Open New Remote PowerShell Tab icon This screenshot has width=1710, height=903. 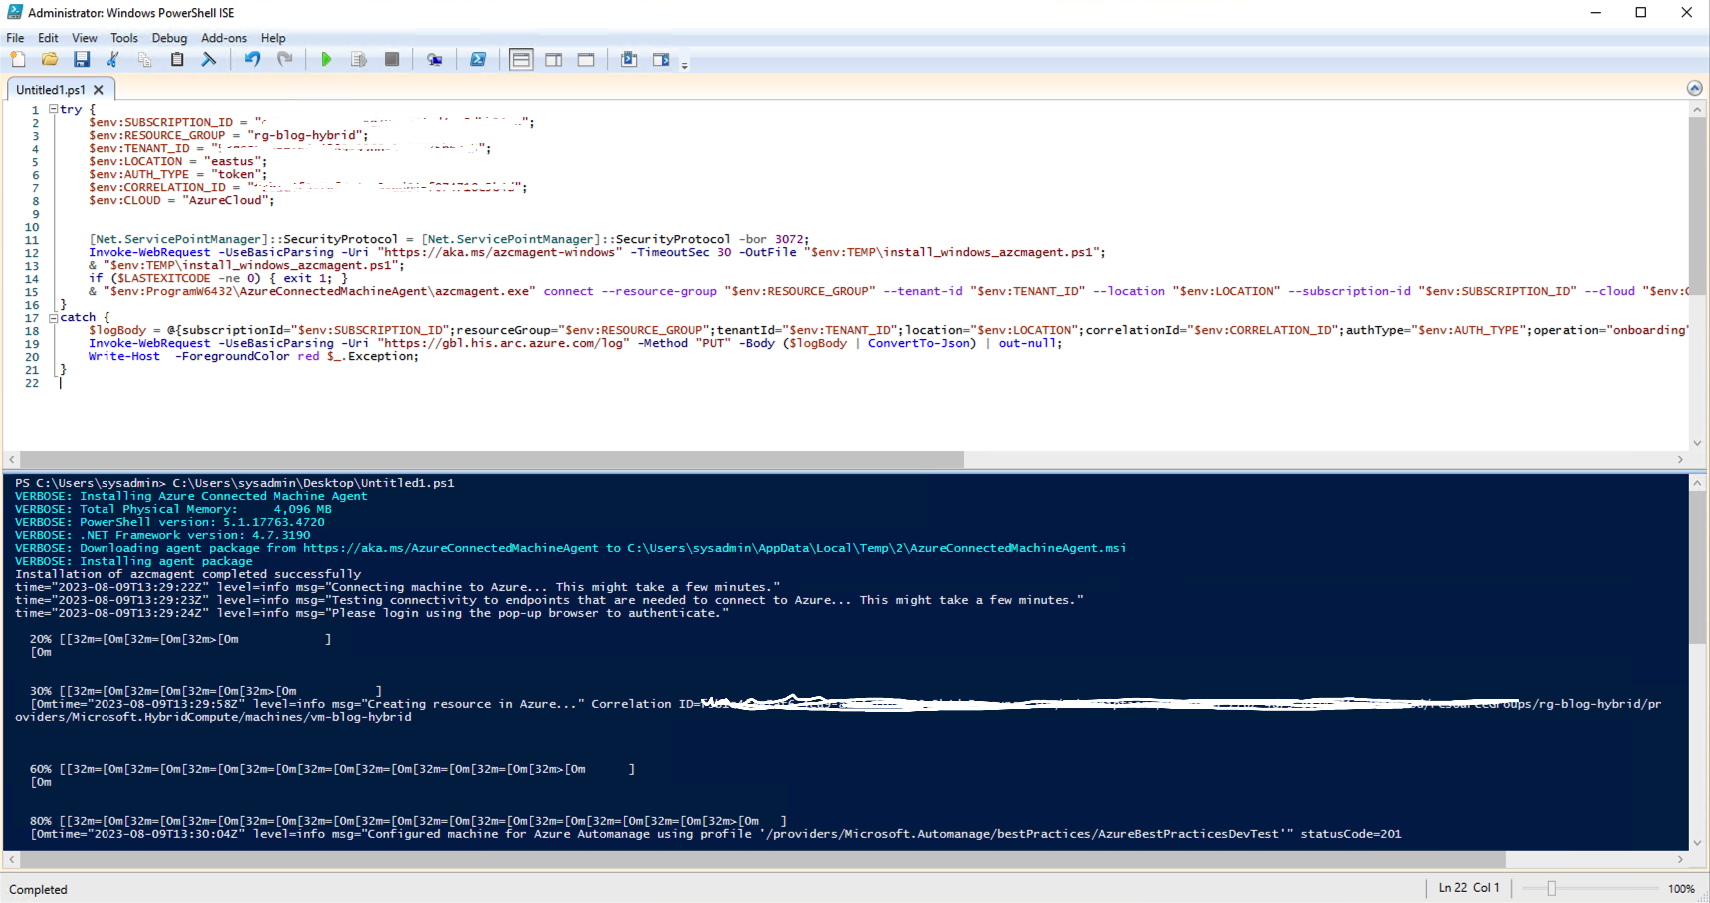[435, 60]
